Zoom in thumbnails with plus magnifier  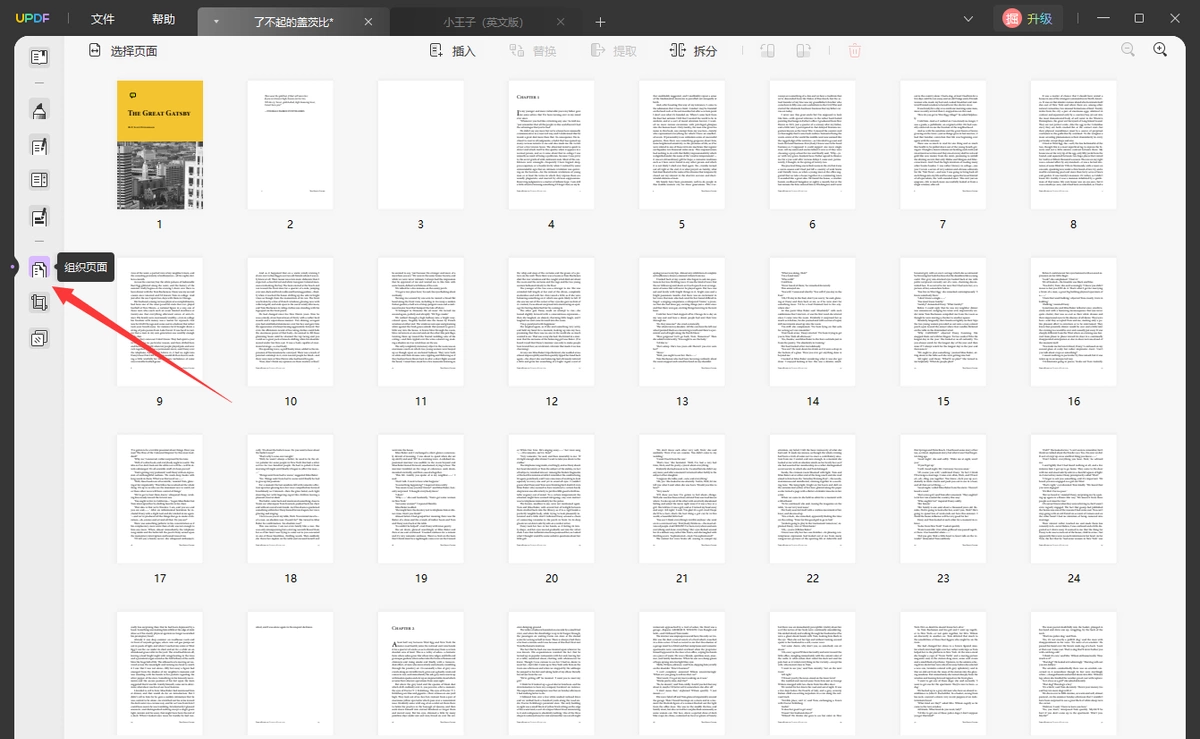coord(1160,50)
